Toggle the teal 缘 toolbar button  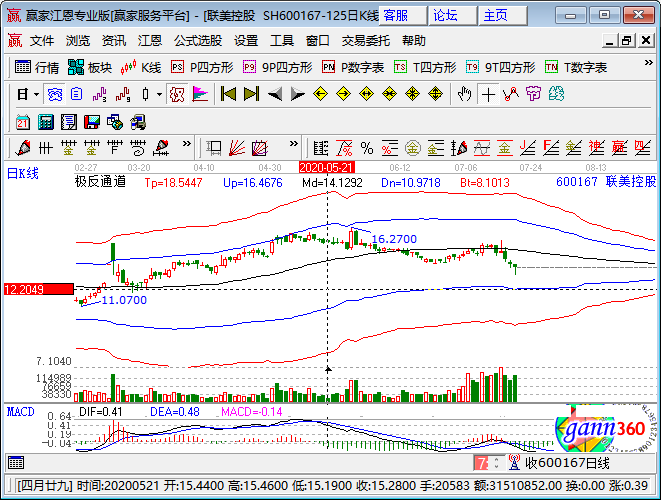[x=556, y=94]
